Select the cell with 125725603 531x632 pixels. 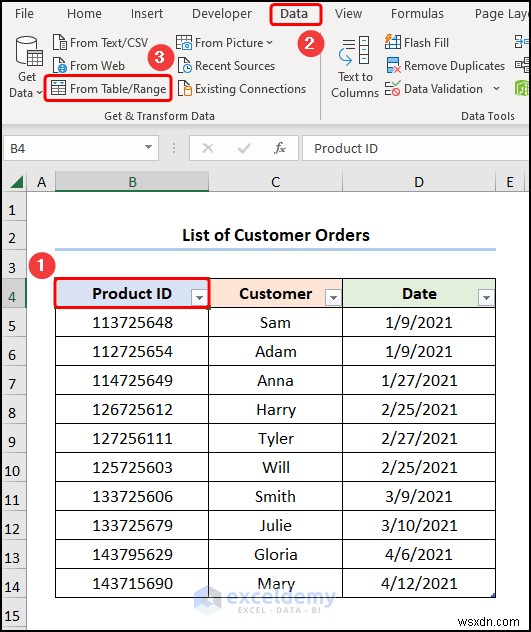[x=132, y=468]
